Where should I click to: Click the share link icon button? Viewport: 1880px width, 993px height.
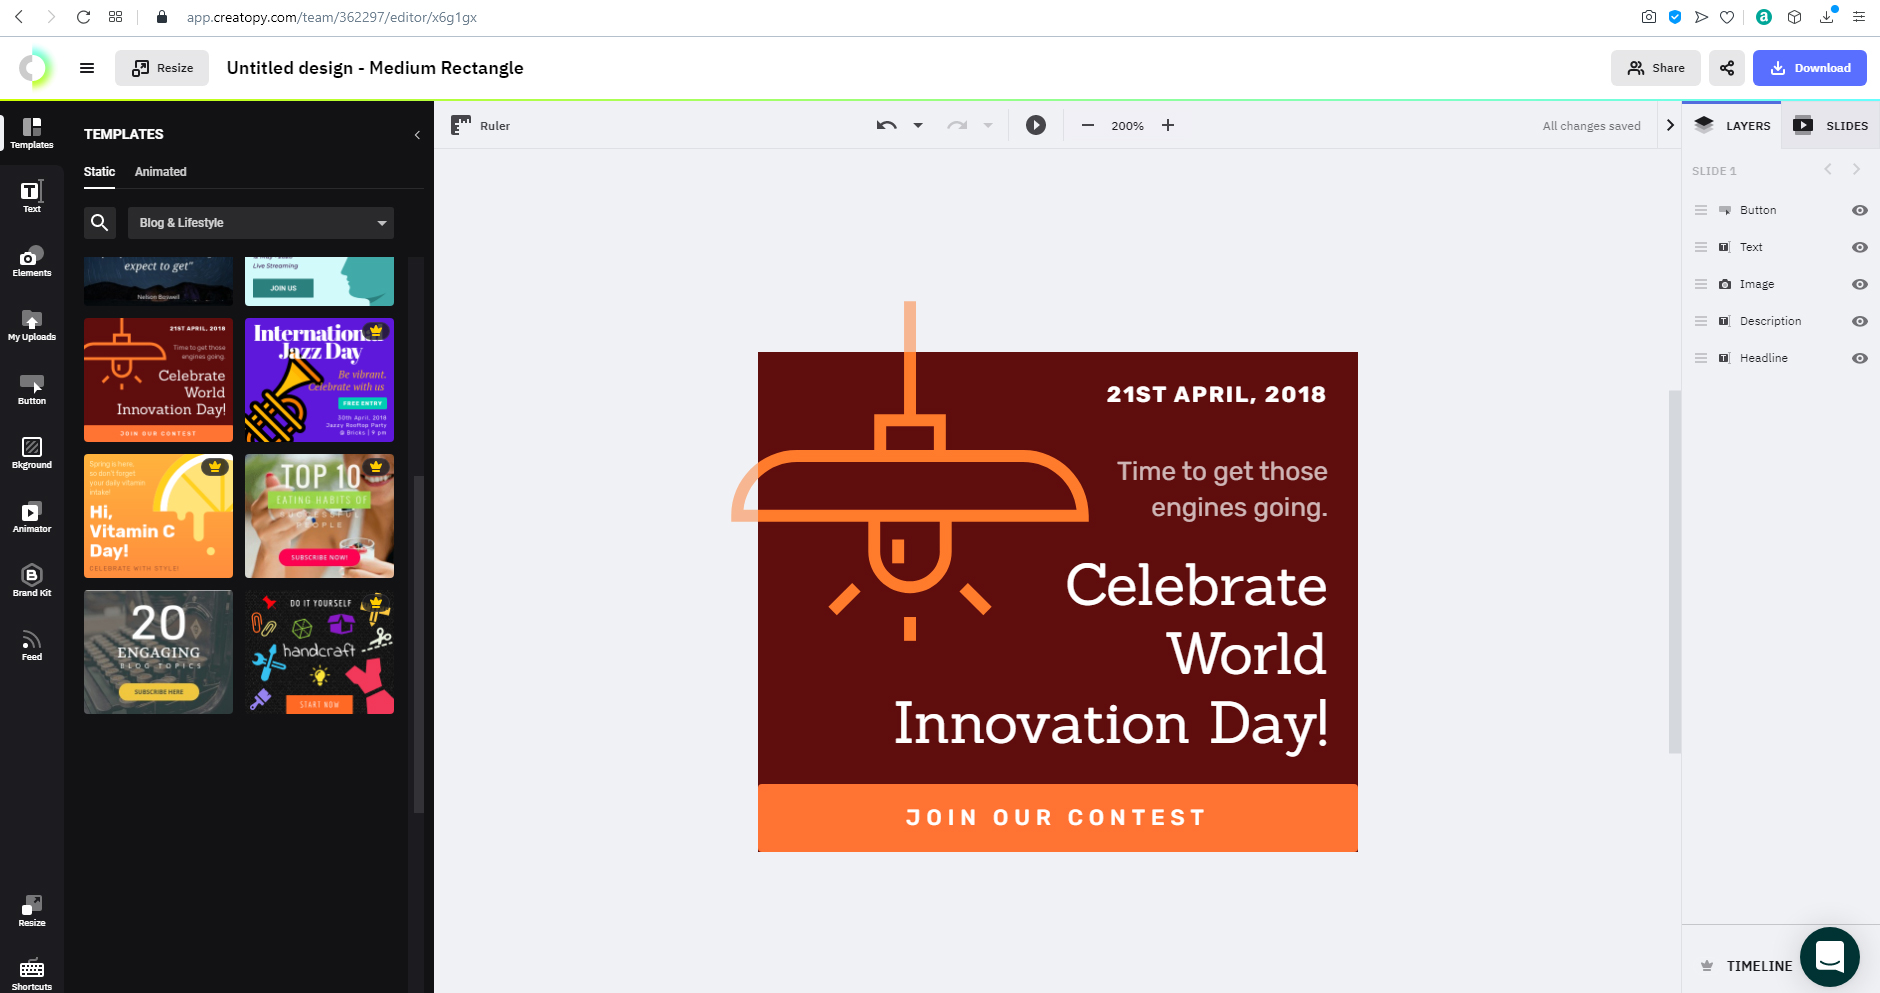pos(1727,68)
